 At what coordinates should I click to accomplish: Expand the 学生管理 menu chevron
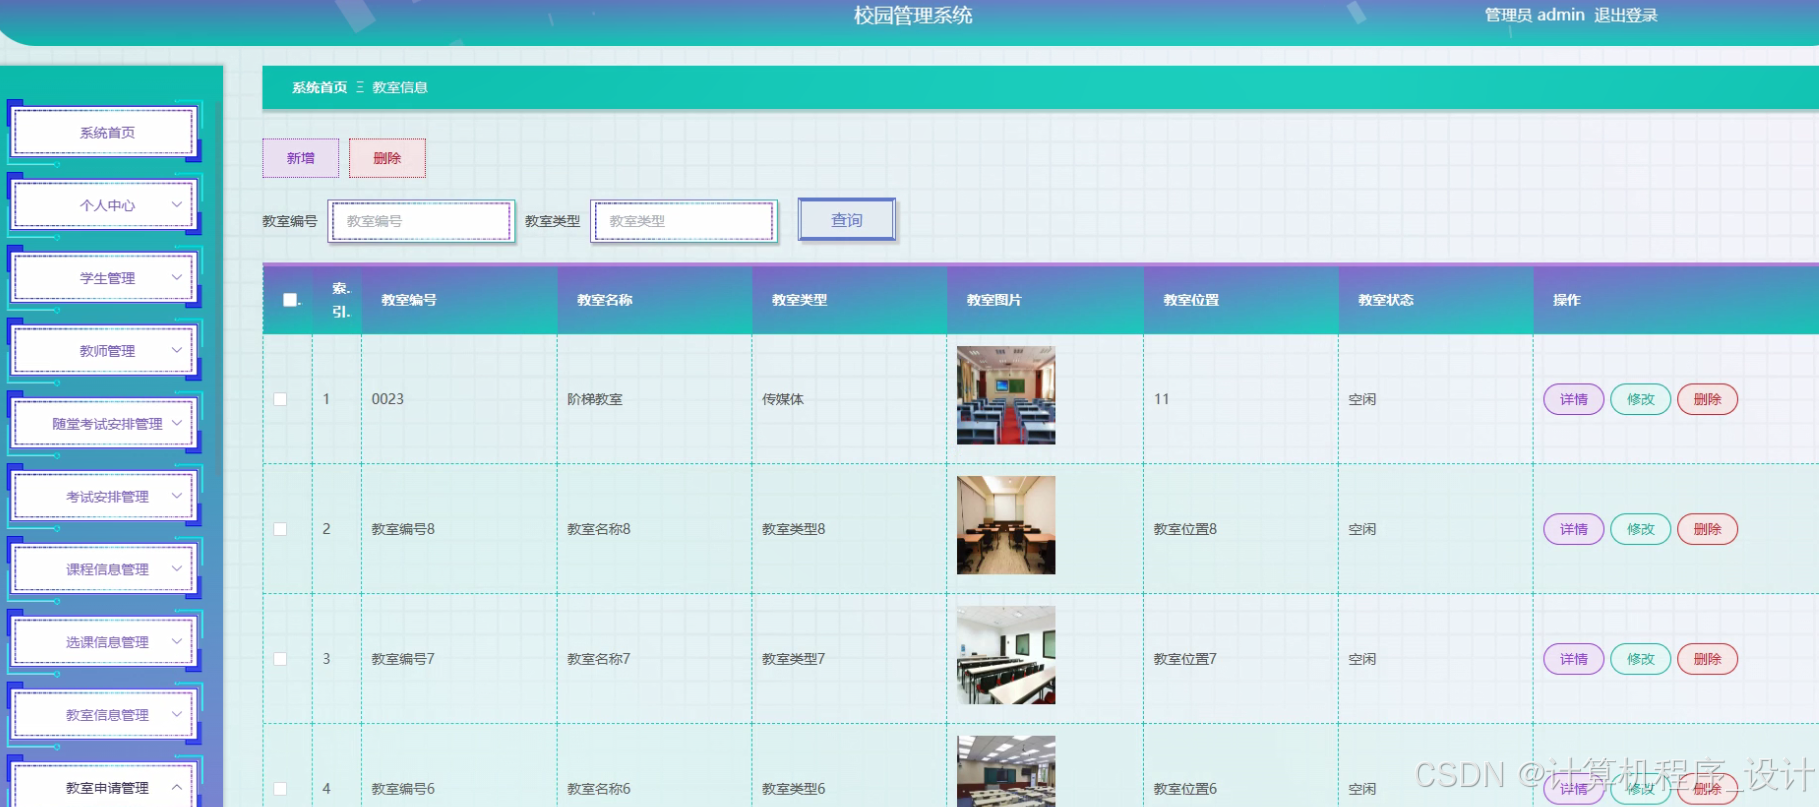177,277
